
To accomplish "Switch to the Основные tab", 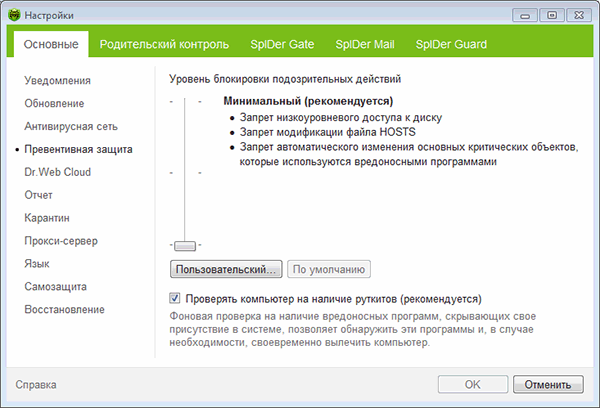I will (51, 44).
